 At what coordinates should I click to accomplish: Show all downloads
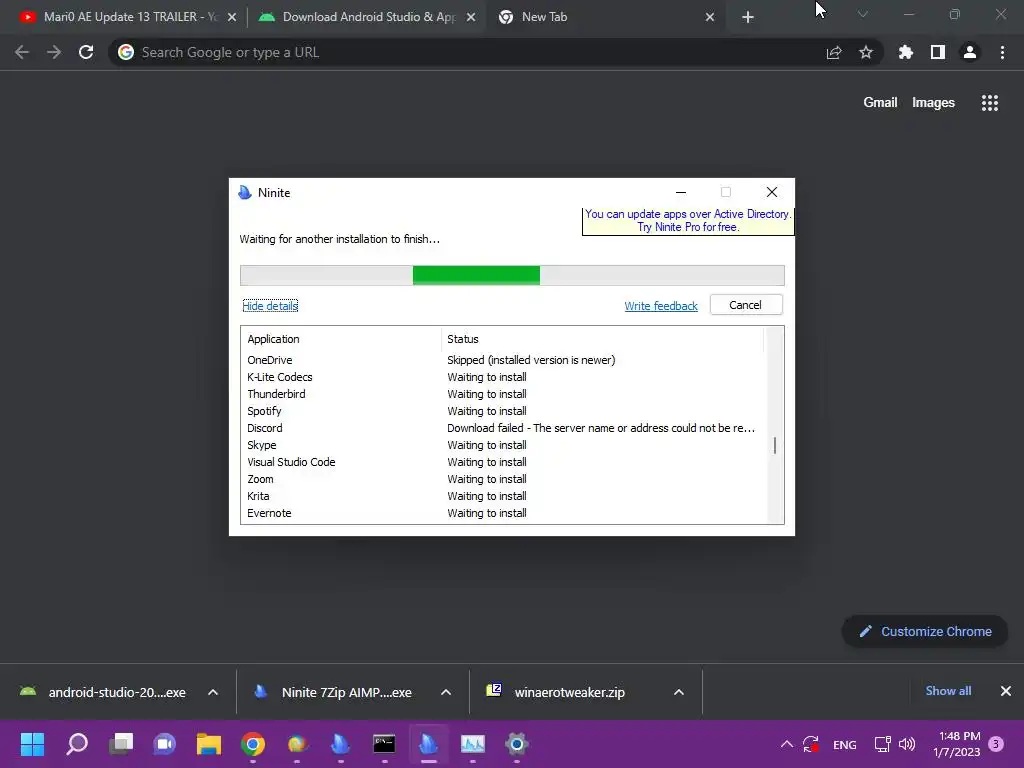tap(948, 691)
